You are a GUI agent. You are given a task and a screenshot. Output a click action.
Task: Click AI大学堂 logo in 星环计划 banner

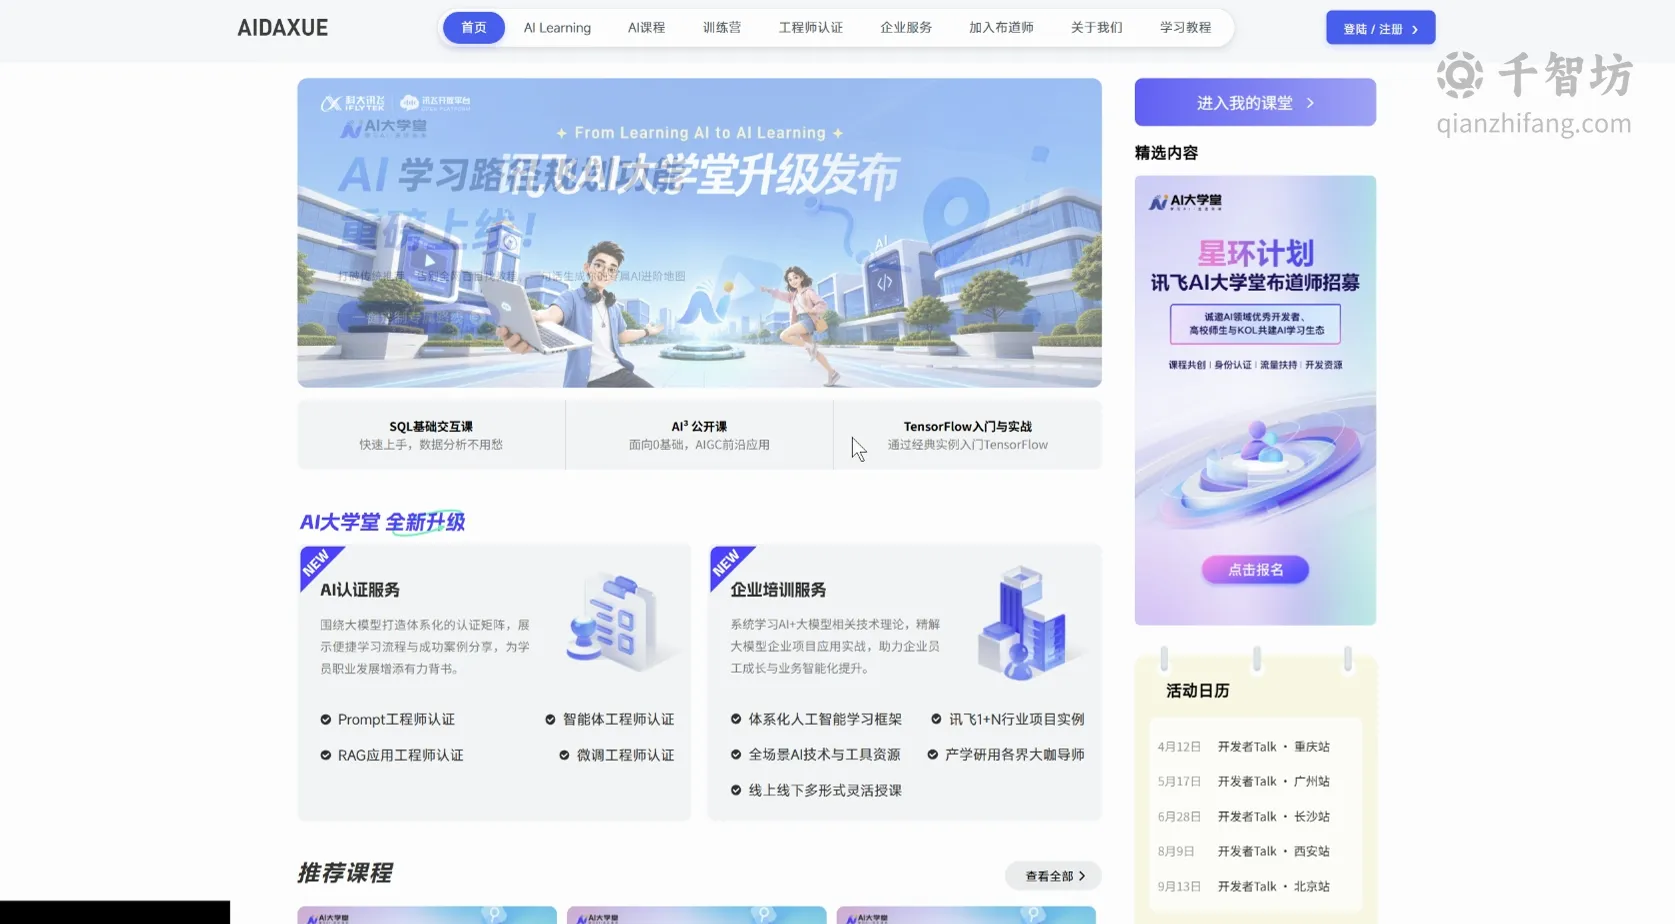[x=1185, y=202]
